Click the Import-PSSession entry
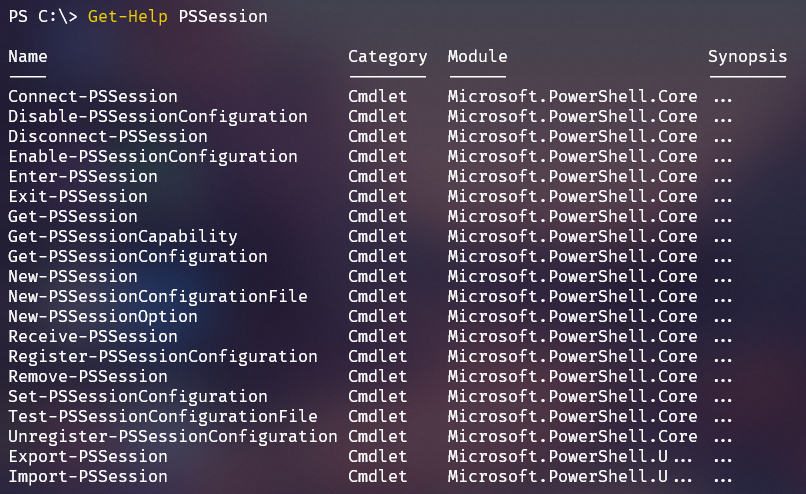806x494 pixels. coord(88,477)
